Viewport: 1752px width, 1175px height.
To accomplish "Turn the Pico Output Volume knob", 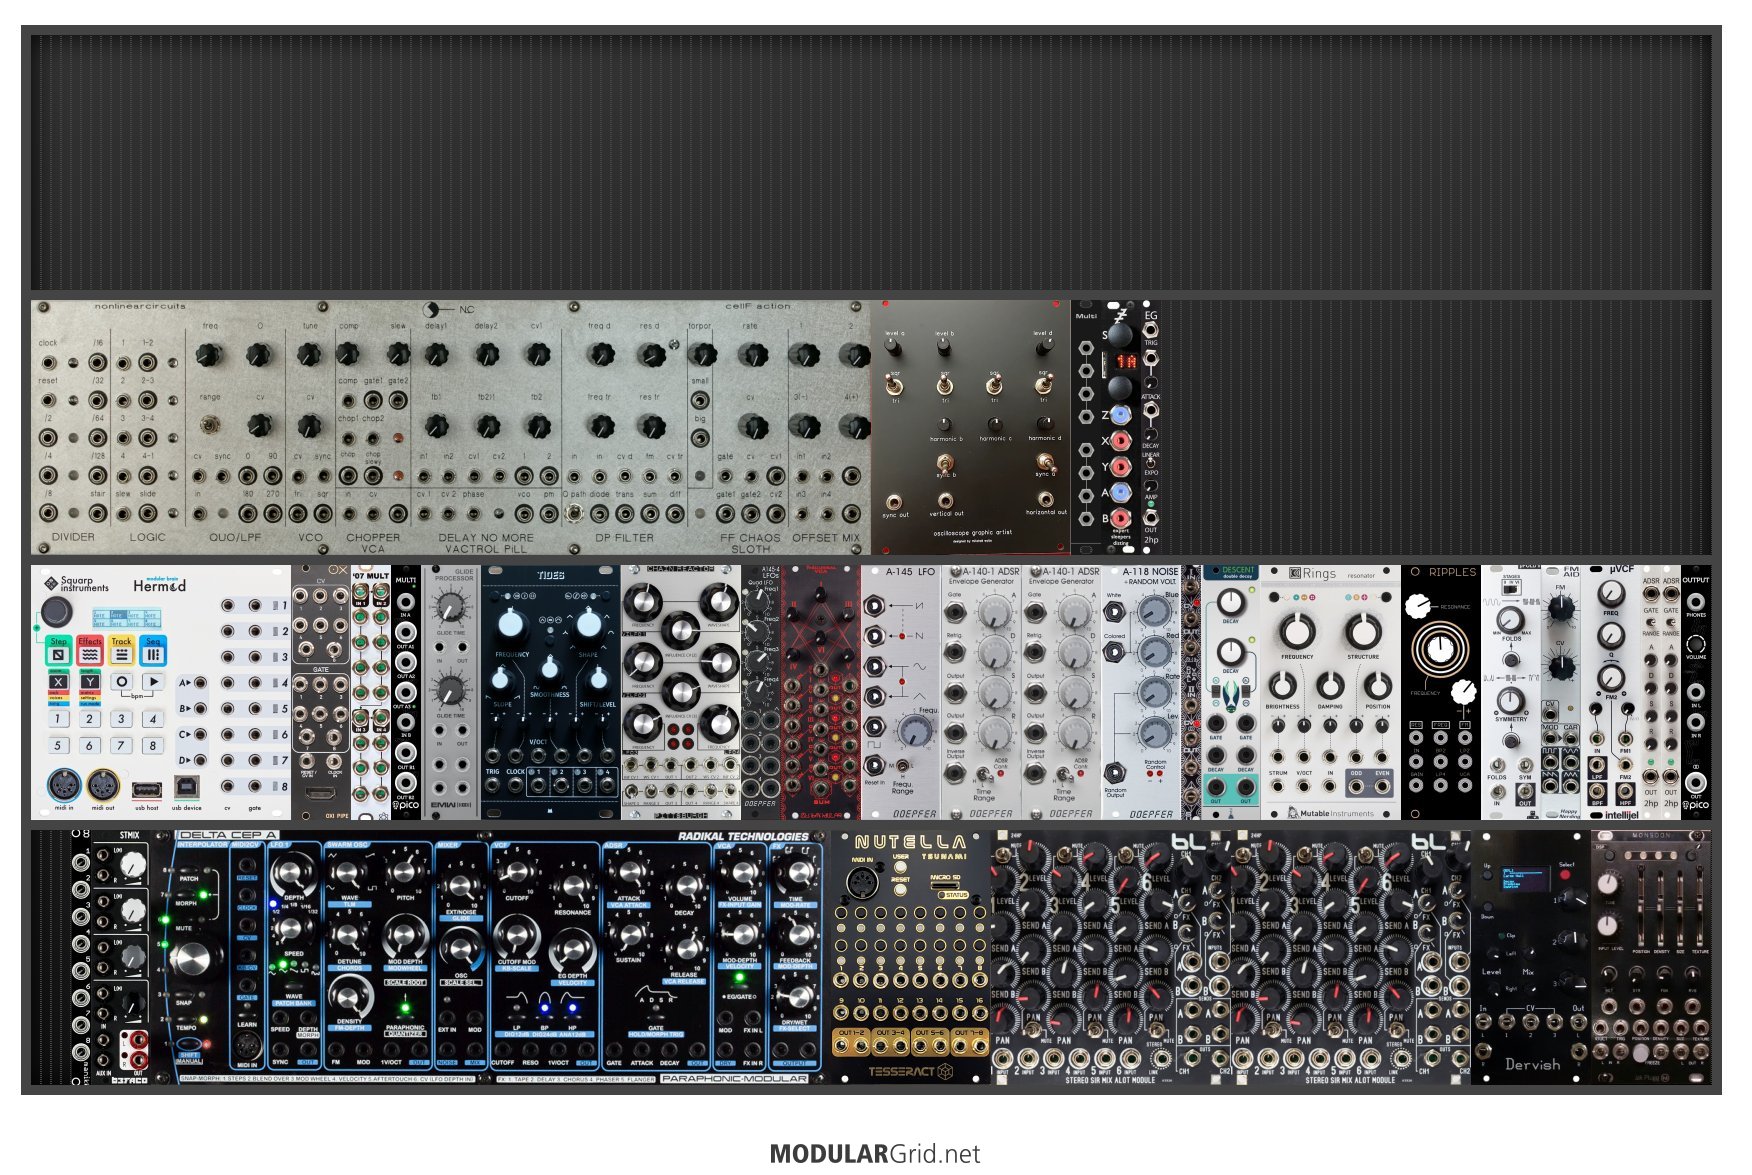I will coord(1696,644).
